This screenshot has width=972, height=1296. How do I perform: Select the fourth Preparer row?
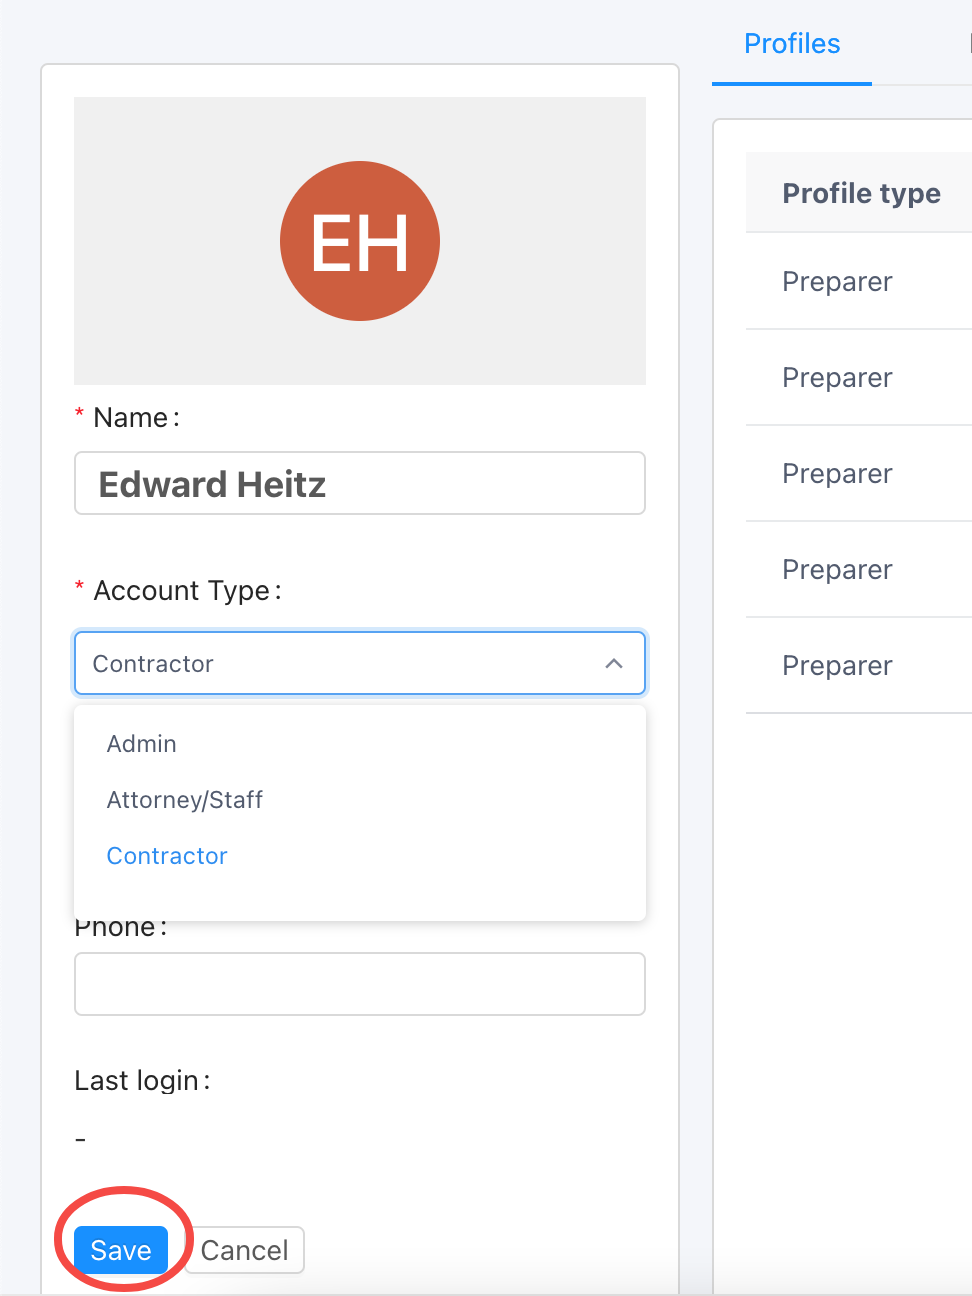click(x=837, y=570)
